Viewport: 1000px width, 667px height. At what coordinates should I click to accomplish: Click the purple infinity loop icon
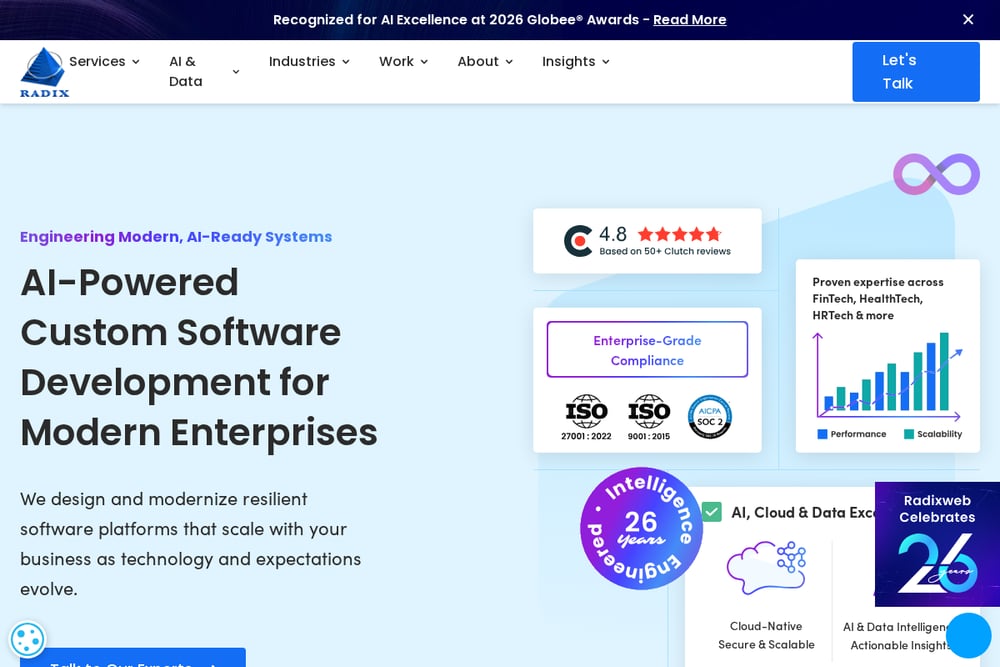(x=936, y=174)
